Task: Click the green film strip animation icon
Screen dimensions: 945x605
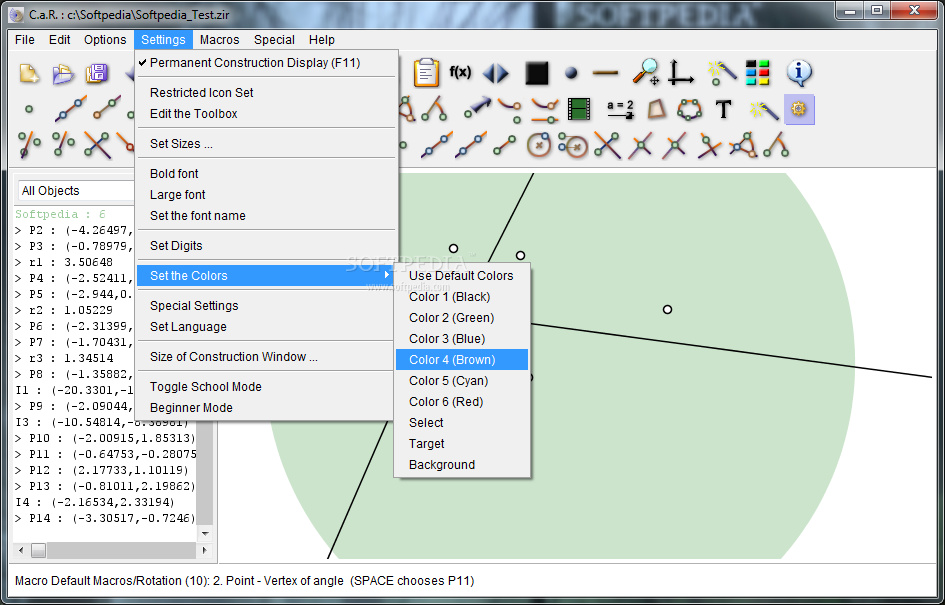Action: coord(579,110)
